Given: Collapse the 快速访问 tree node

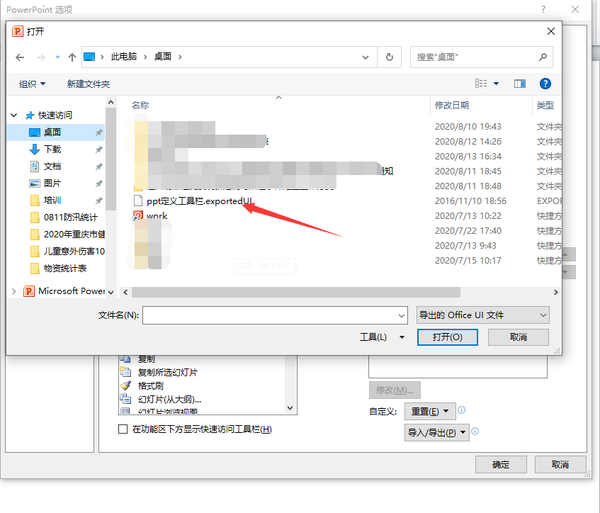Looking at the screenshot, I should (x=14, y=115).
